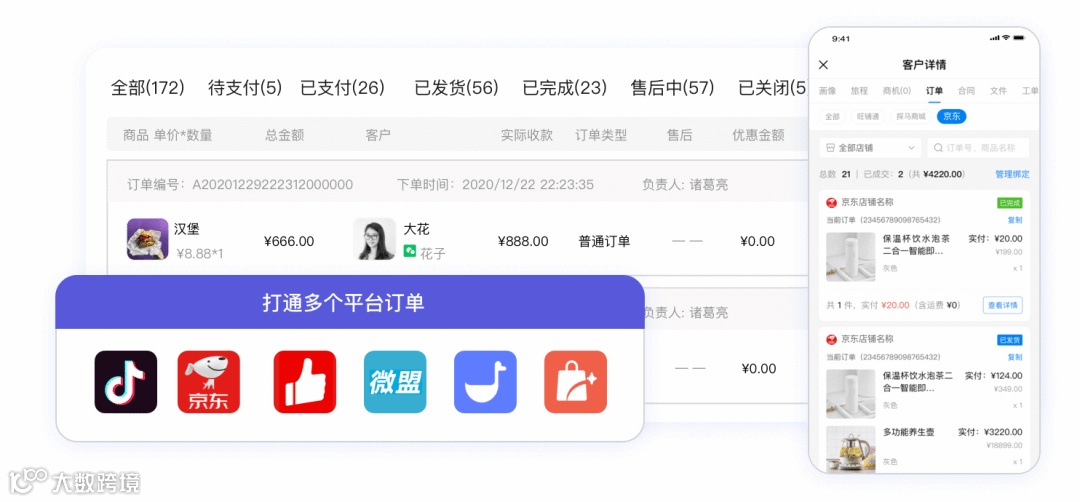The width and height of the screenshot is (1080, 502).
Task: Click the ¥666.00 total amount cell
Action: (x=289, y=242)
